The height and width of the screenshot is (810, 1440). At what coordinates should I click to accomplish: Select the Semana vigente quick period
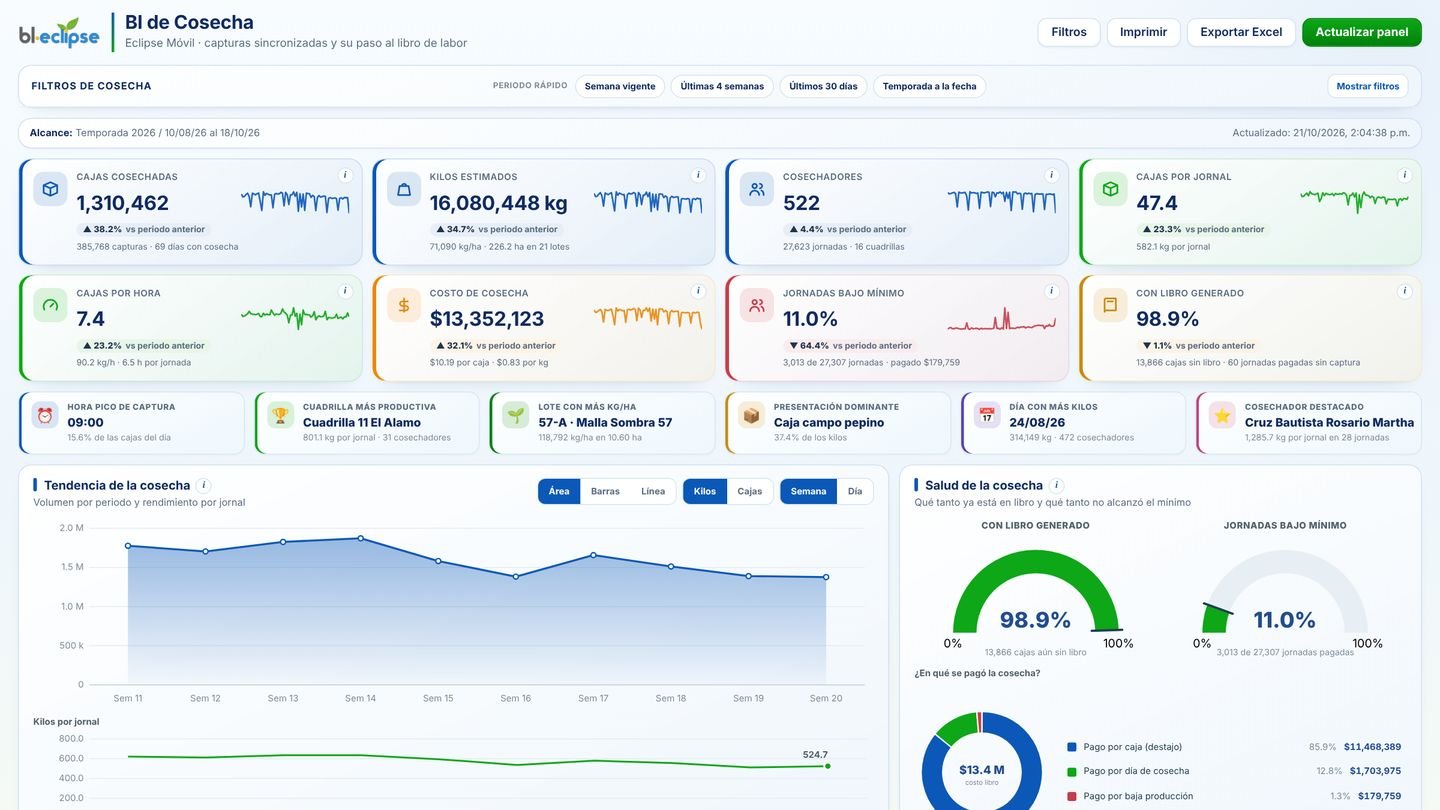tap(620, 86)
